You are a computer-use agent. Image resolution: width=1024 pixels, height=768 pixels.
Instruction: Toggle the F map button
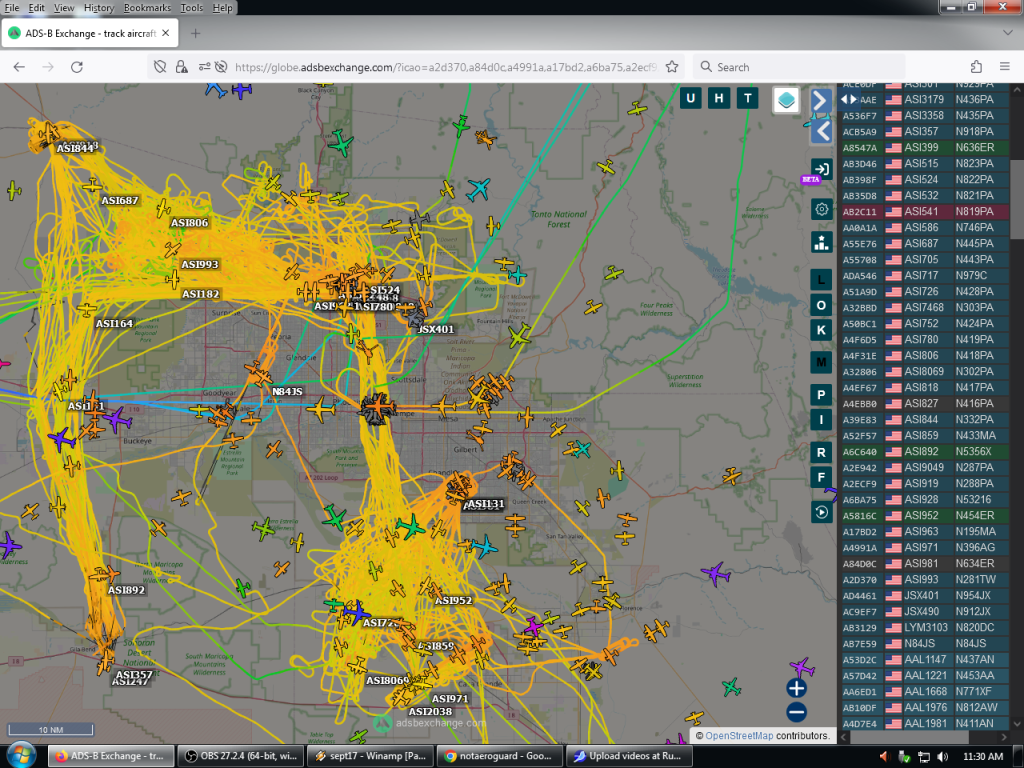tap(821, 477)
